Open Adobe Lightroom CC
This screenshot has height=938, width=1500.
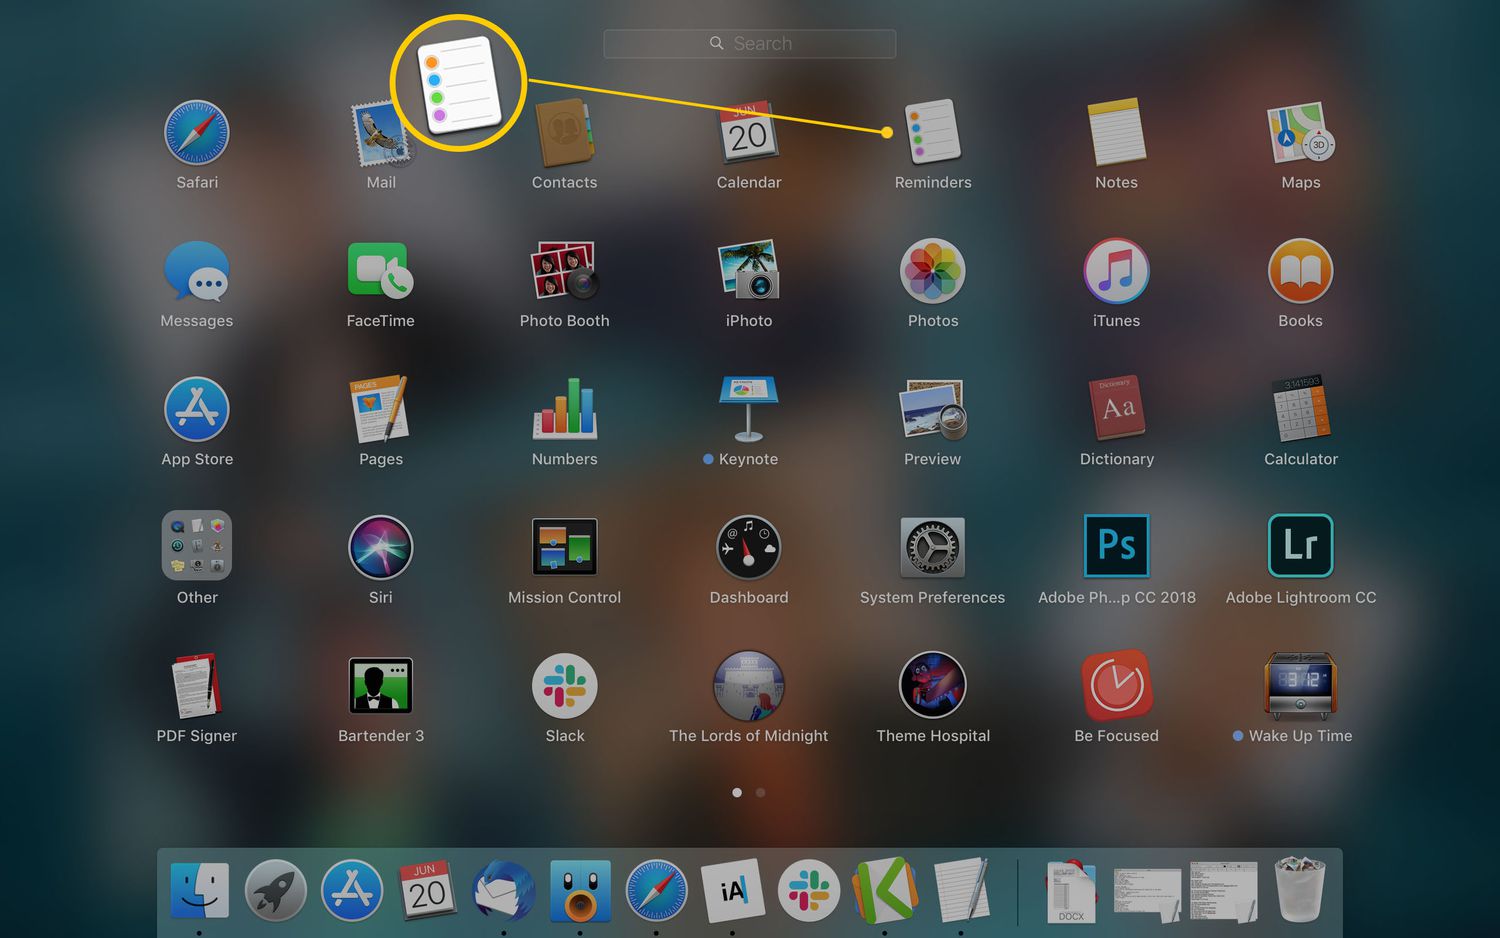pyautogui.click(x=1301, y=546)
